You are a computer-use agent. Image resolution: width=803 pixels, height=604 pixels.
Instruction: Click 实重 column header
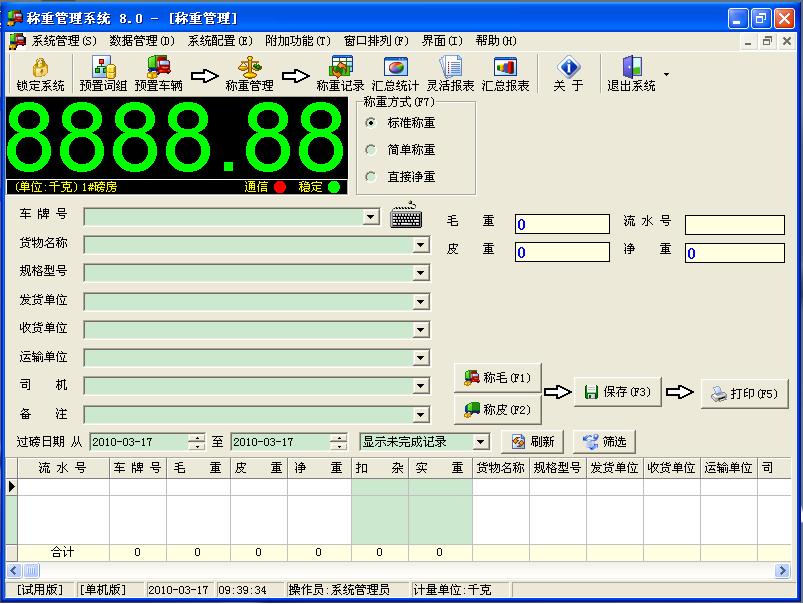(x=440, y=468)
